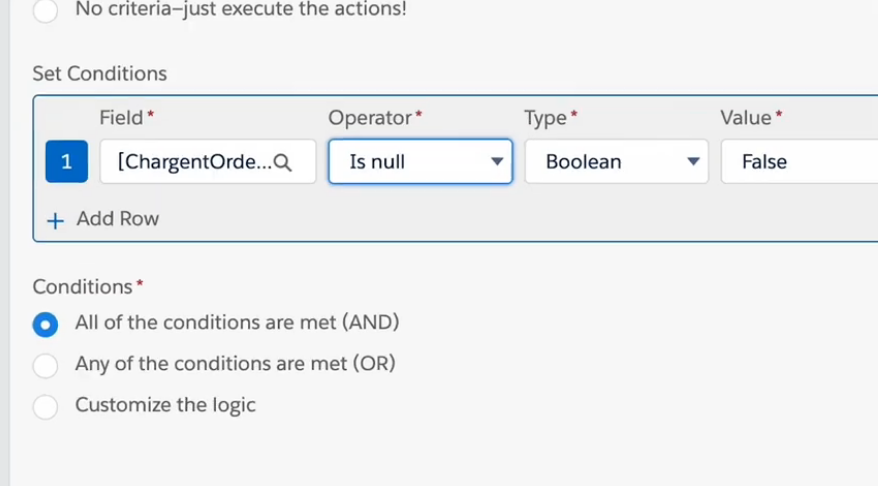878x486 pixels.
Task: Open the Value dropdown showing 'False'
Action: pyautogui.click(x=798, y=162)
